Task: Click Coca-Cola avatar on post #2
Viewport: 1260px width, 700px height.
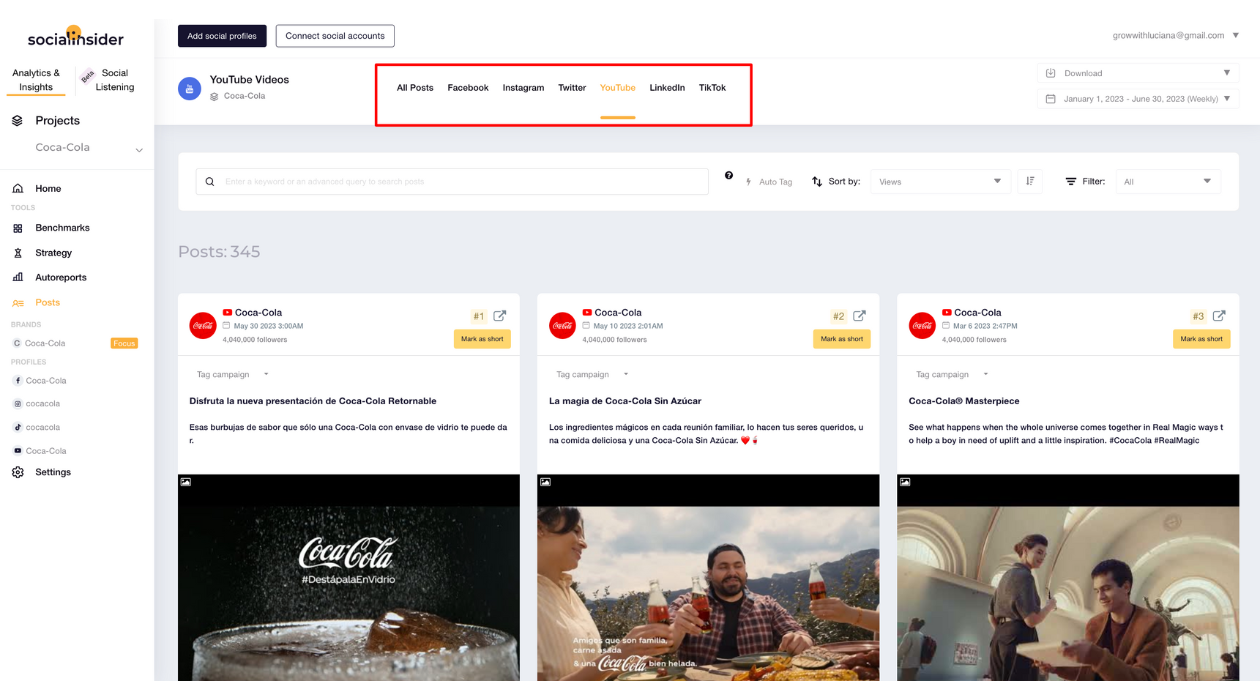Action: [x=562, y=325]
